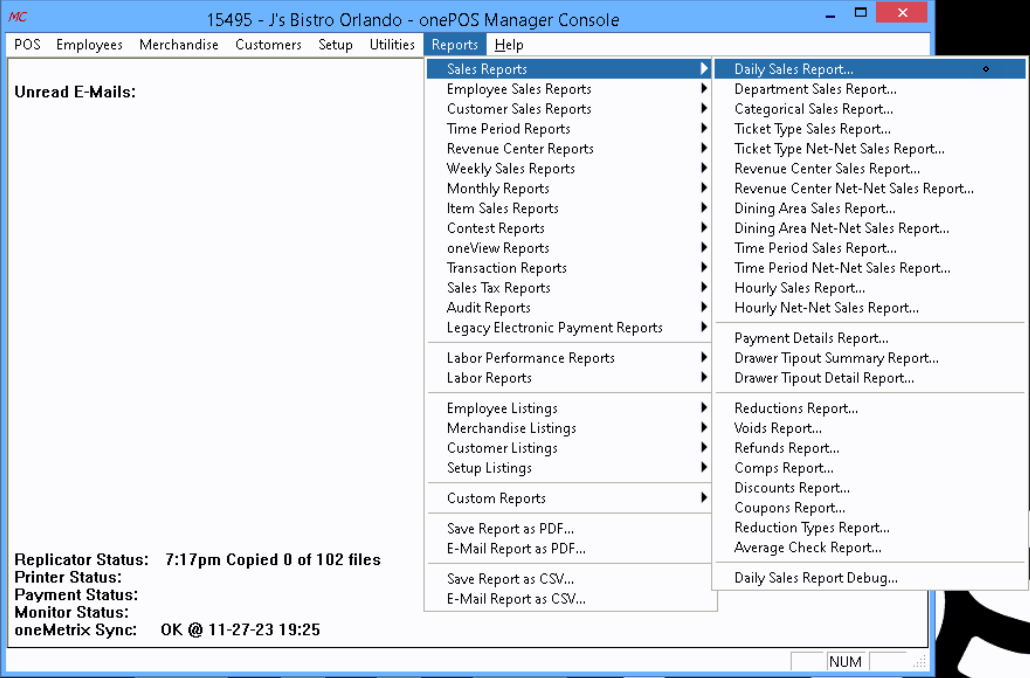Open the Merchandise menu

point(179,45)
